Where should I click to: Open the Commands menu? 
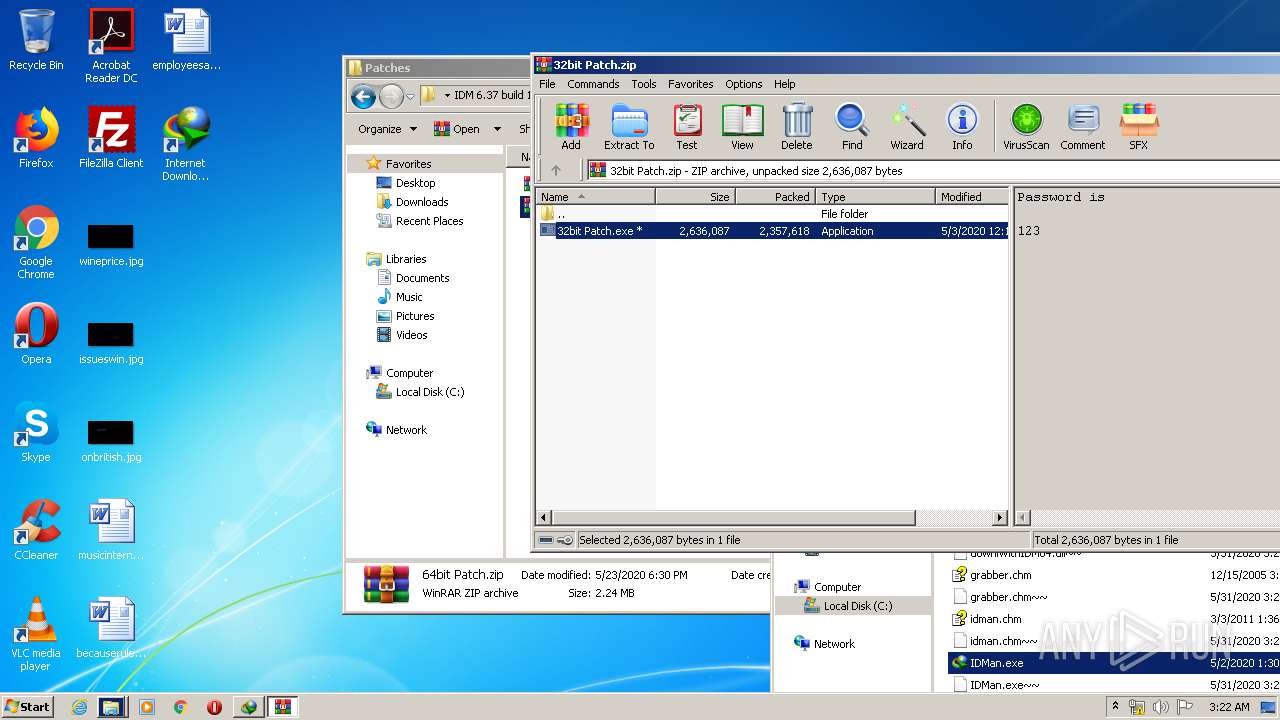[593, 84]
